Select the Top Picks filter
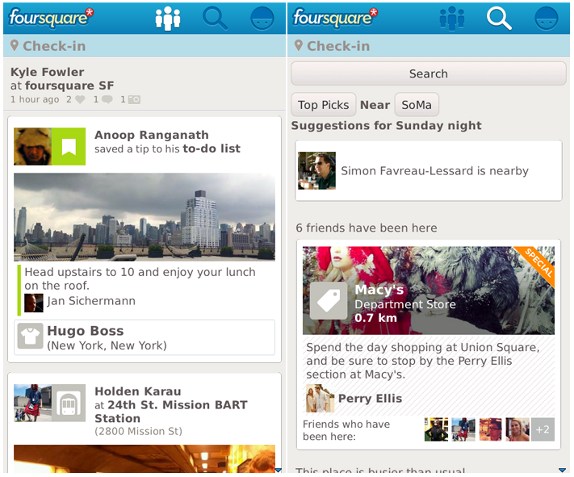Viewport: 574px width, 477px height. [x=323, y=105]
